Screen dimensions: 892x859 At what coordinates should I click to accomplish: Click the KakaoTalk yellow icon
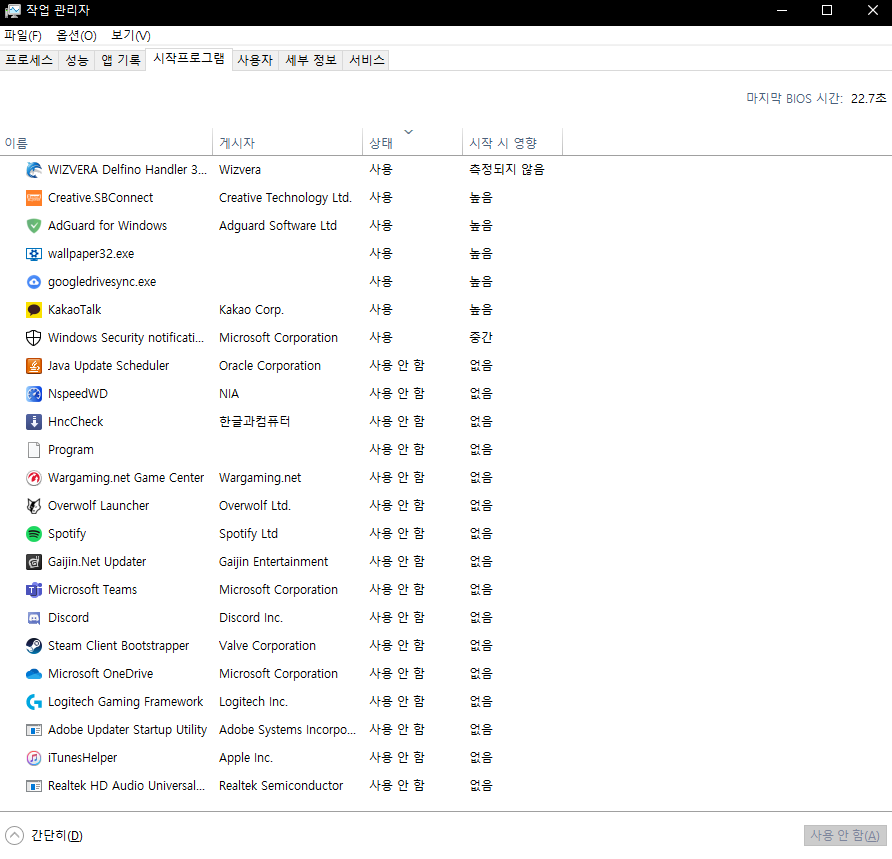pyautogui.click(x=34, y=309)
